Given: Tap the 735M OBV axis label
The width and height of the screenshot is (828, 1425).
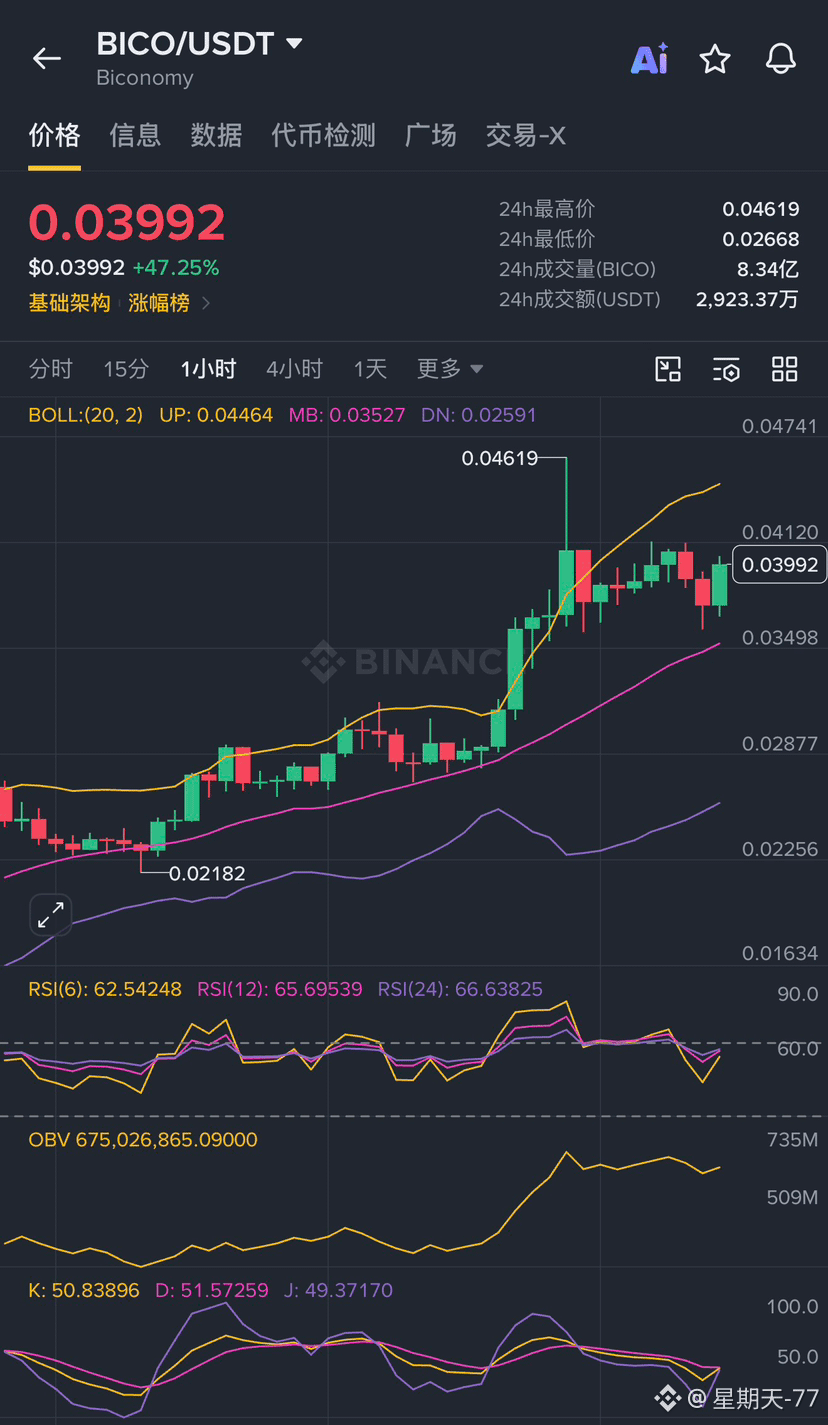Looking at the screenshot, I should [x=792, y=1140].
